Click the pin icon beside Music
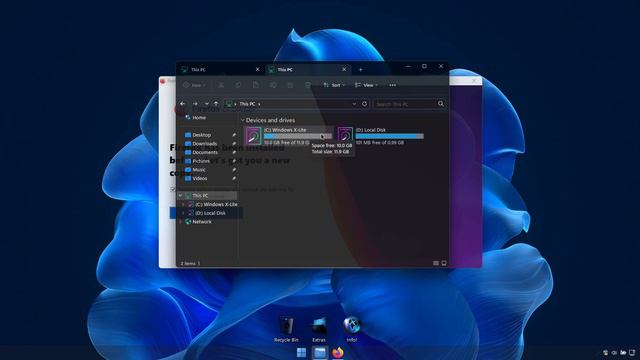 click(234, 170)
